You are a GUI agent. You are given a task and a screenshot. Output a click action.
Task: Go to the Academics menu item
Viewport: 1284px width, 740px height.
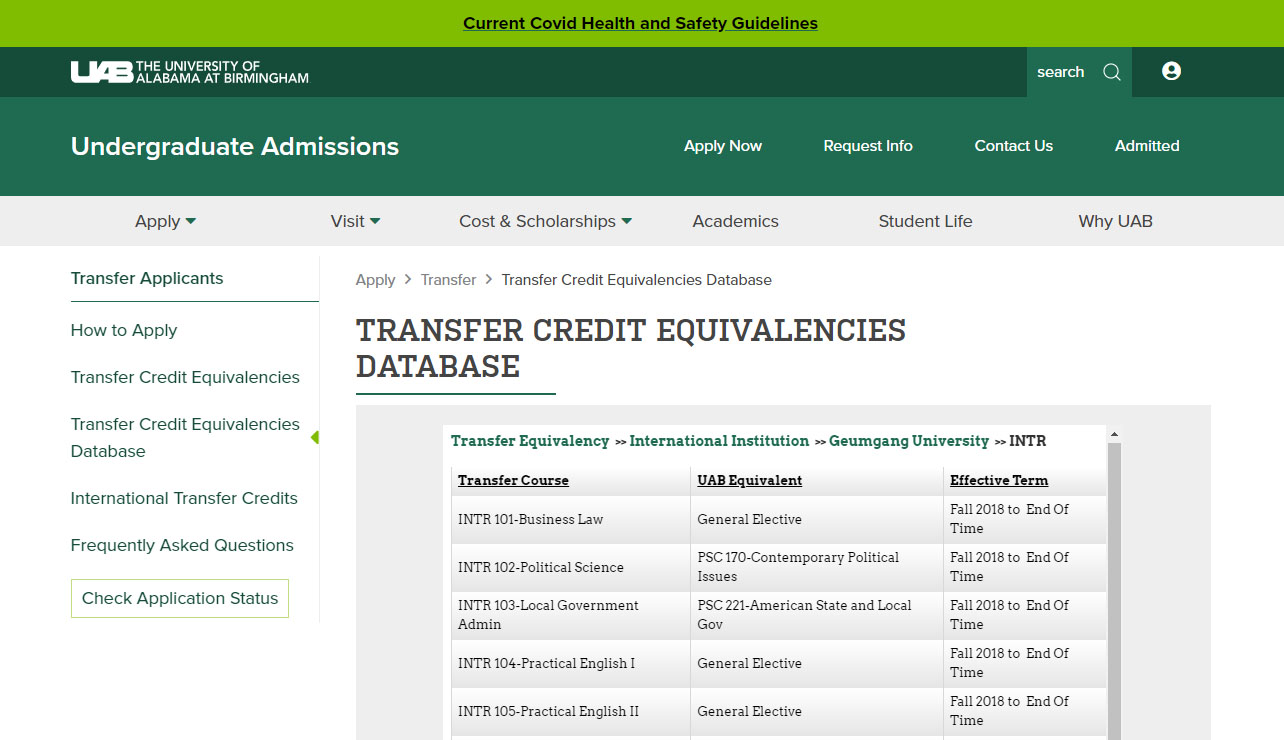[x=735, y=221]
